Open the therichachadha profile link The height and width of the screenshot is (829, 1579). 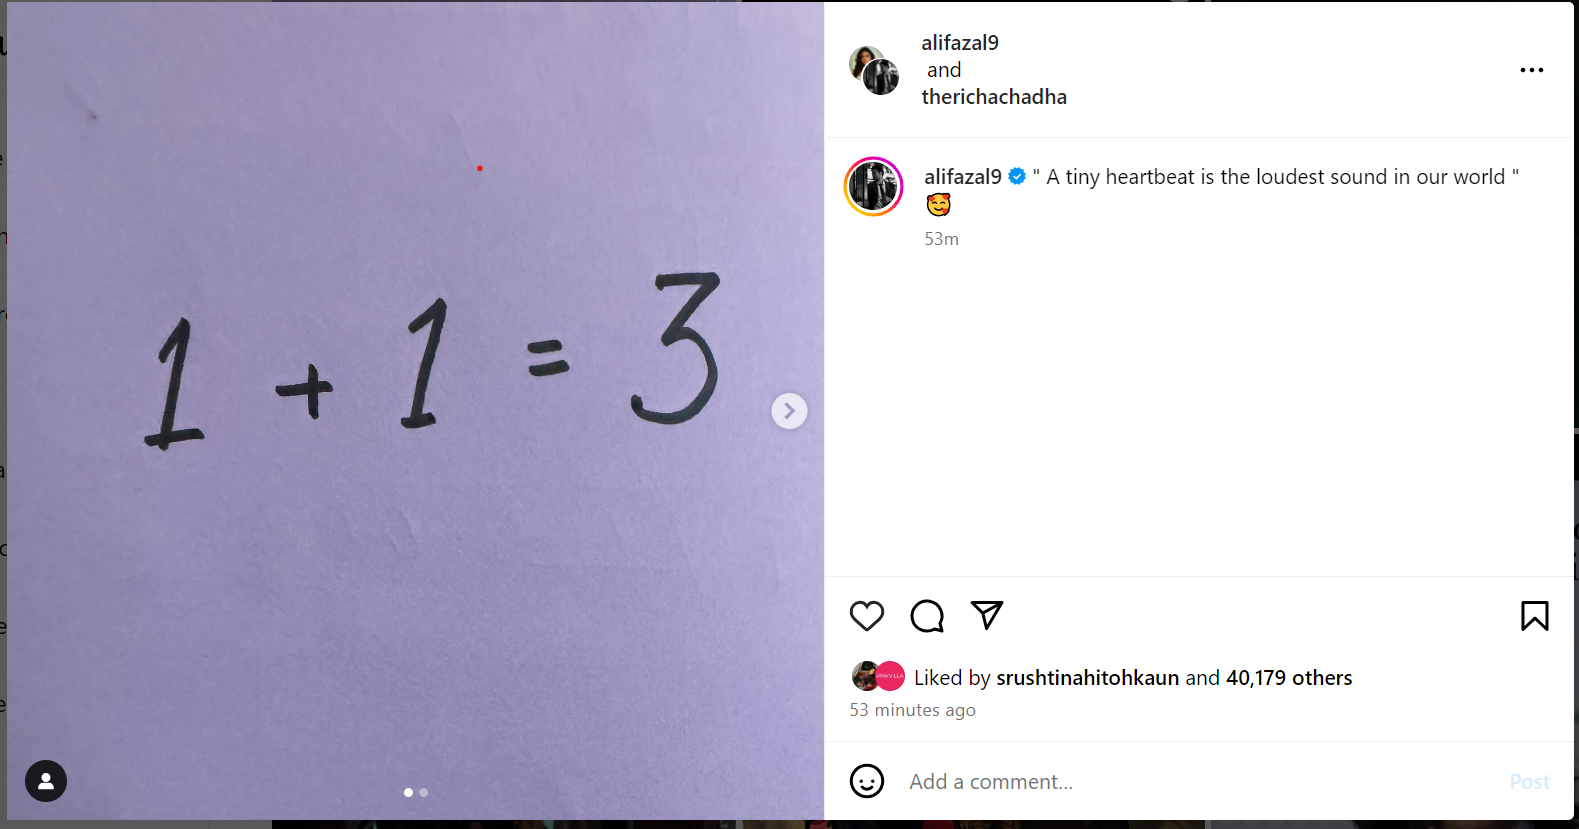[994, 97]
